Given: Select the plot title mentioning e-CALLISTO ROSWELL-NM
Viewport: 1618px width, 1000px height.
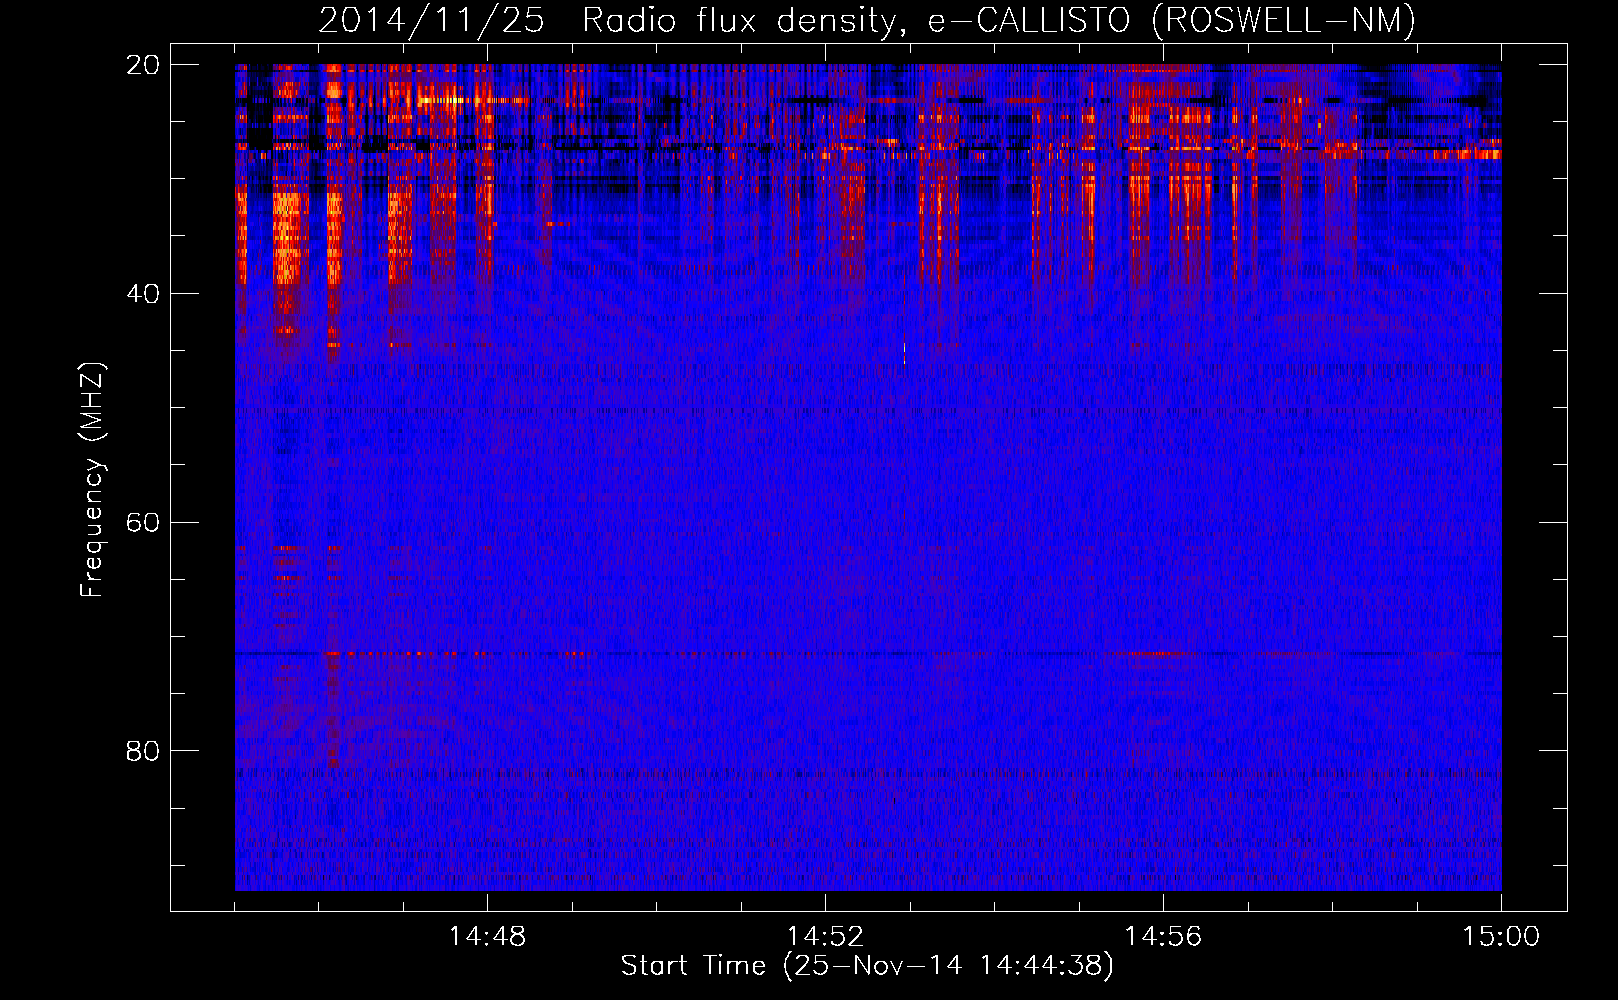Looking at the screenshot, I should [867, 20].
